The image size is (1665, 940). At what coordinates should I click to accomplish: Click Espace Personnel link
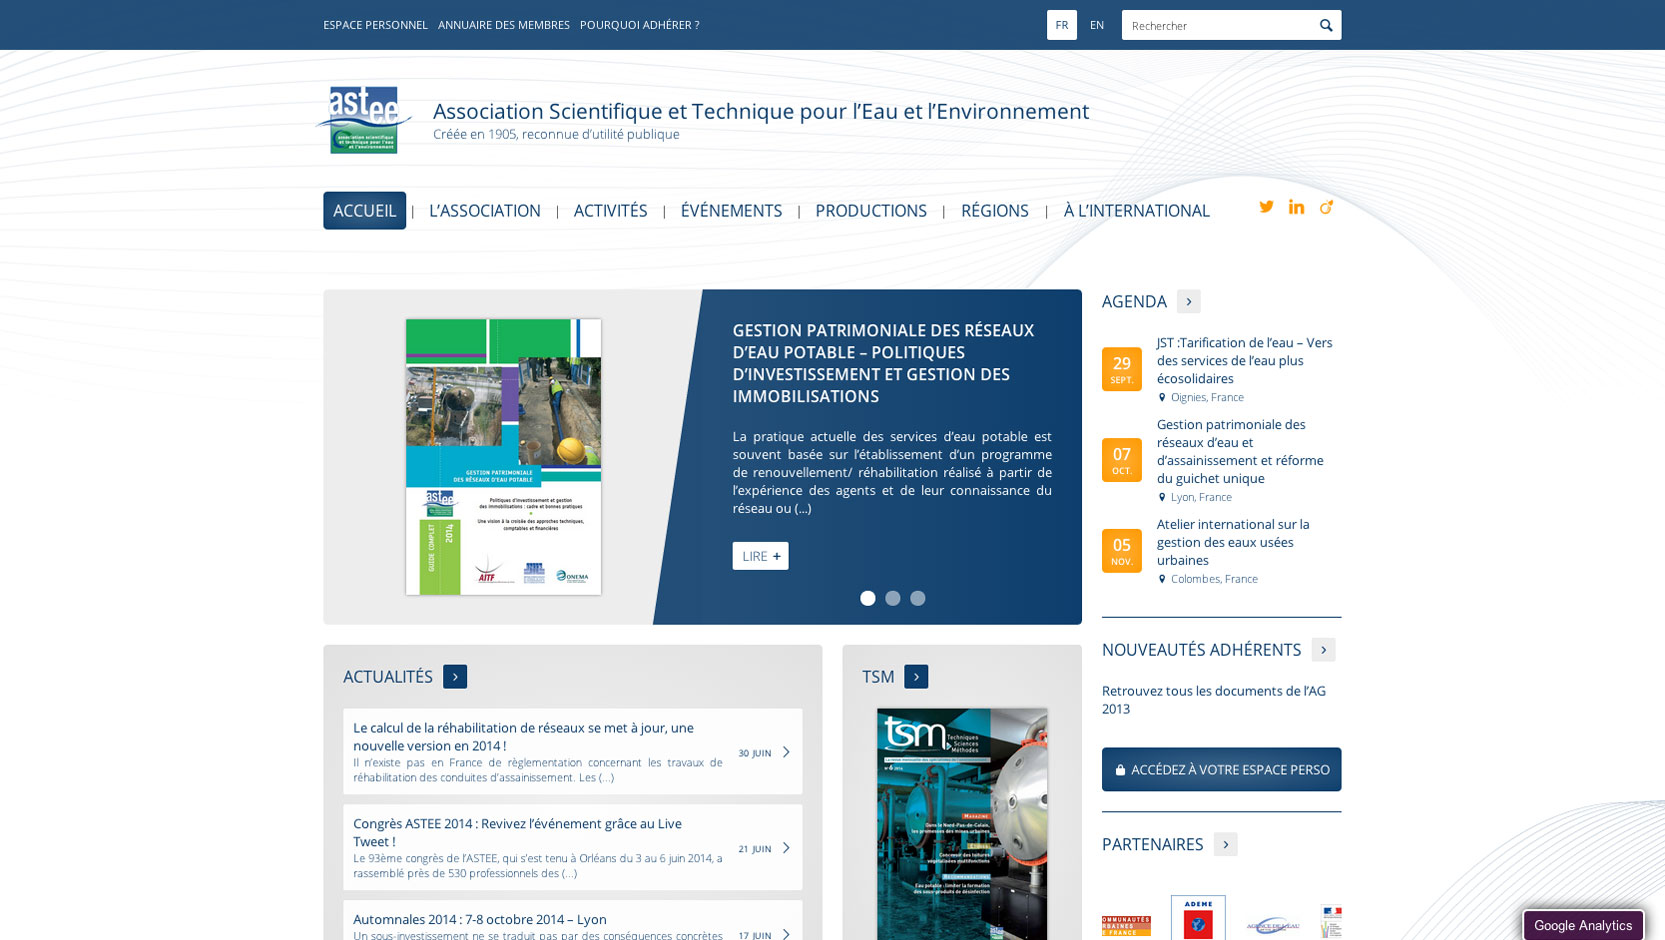(x=375, y=25)
